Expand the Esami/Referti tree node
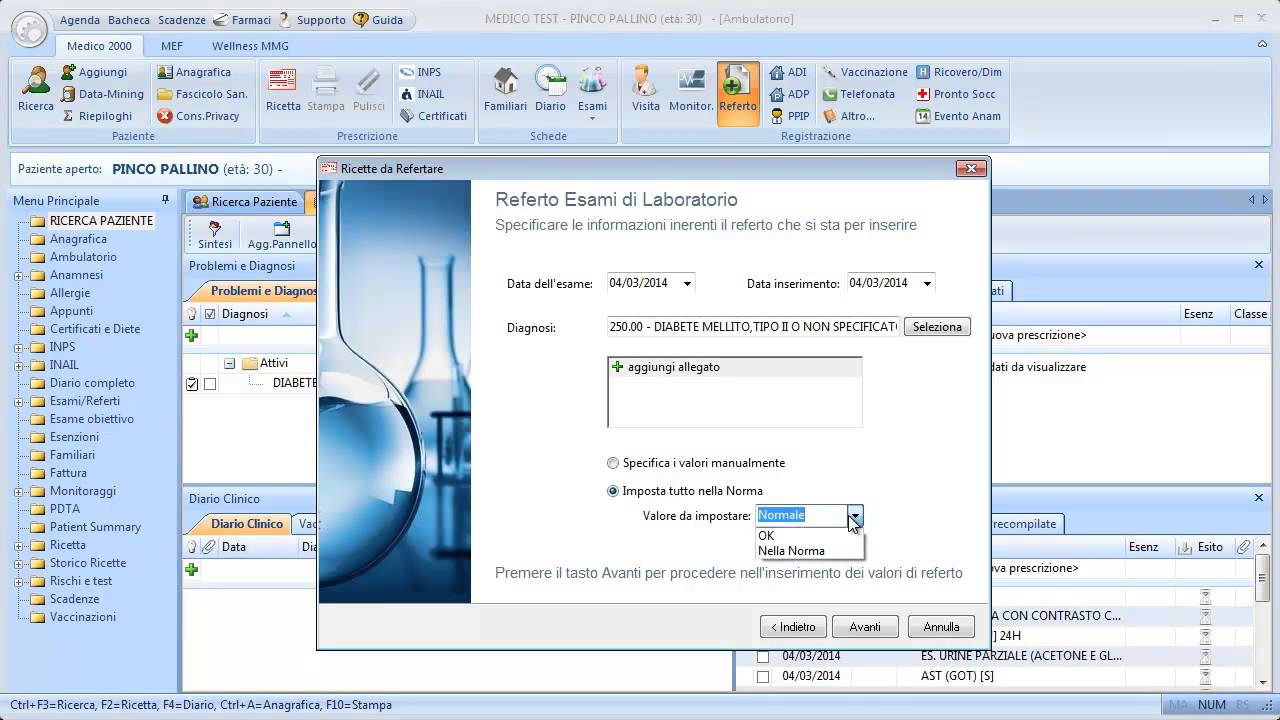1280x720 pixels. click(x=18, y=401)
